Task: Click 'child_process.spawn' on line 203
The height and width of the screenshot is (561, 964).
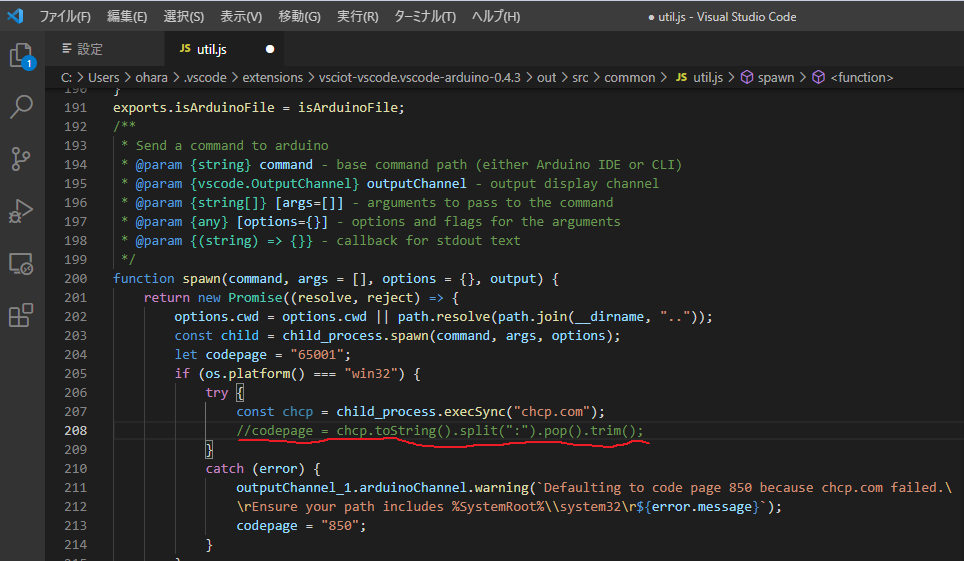Action: pyautogui.click(x=355, y=336)
